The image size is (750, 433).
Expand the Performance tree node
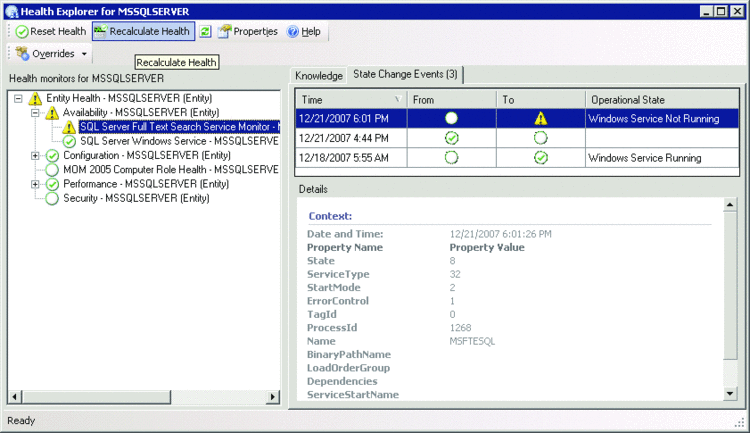(36, 184)
